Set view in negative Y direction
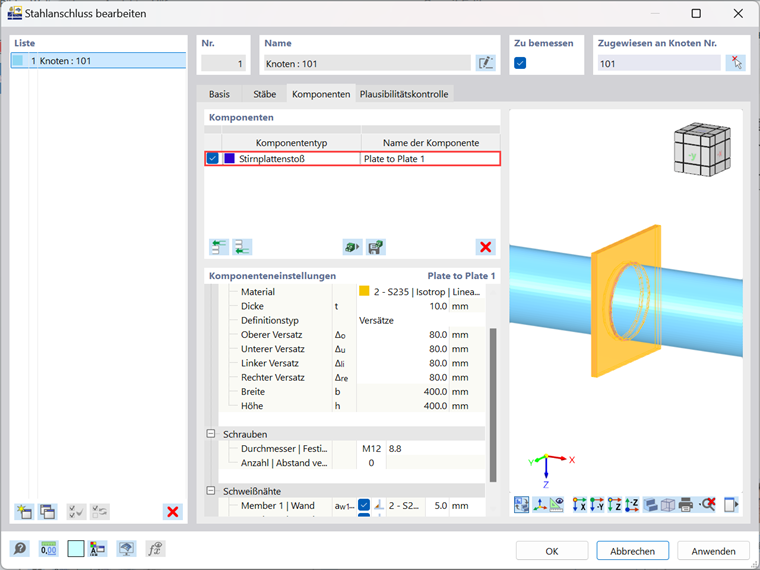Viewport: 760px width, 570px height. pyautogui.click(x=597, y=505)
